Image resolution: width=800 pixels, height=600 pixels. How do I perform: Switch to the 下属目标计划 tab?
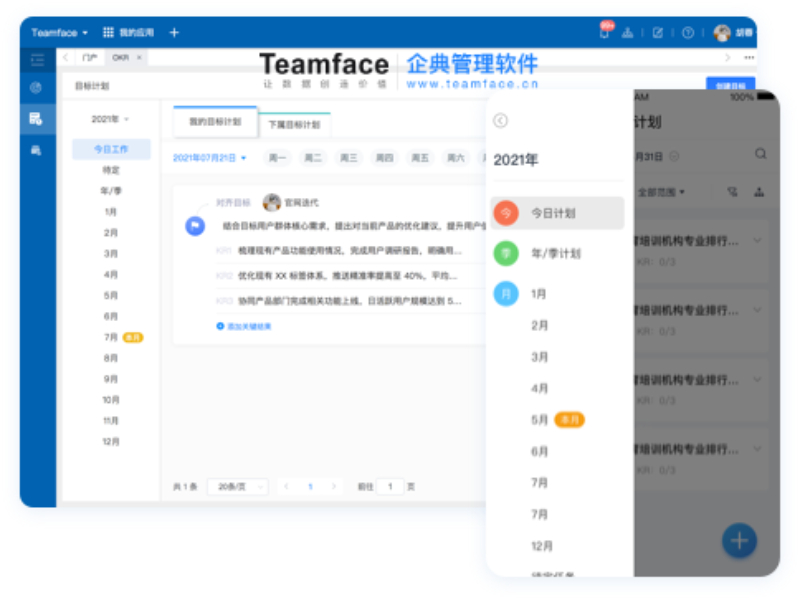coord(295,123)
